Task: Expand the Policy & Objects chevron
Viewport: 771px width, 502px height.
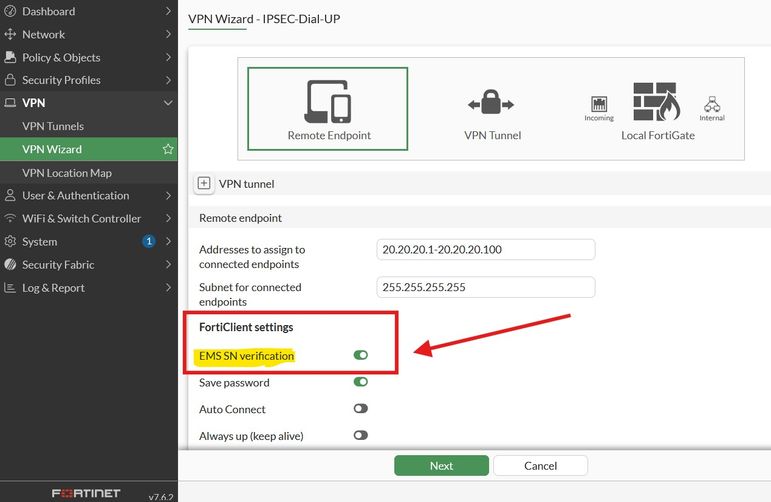Action: [x=168, y=57]
